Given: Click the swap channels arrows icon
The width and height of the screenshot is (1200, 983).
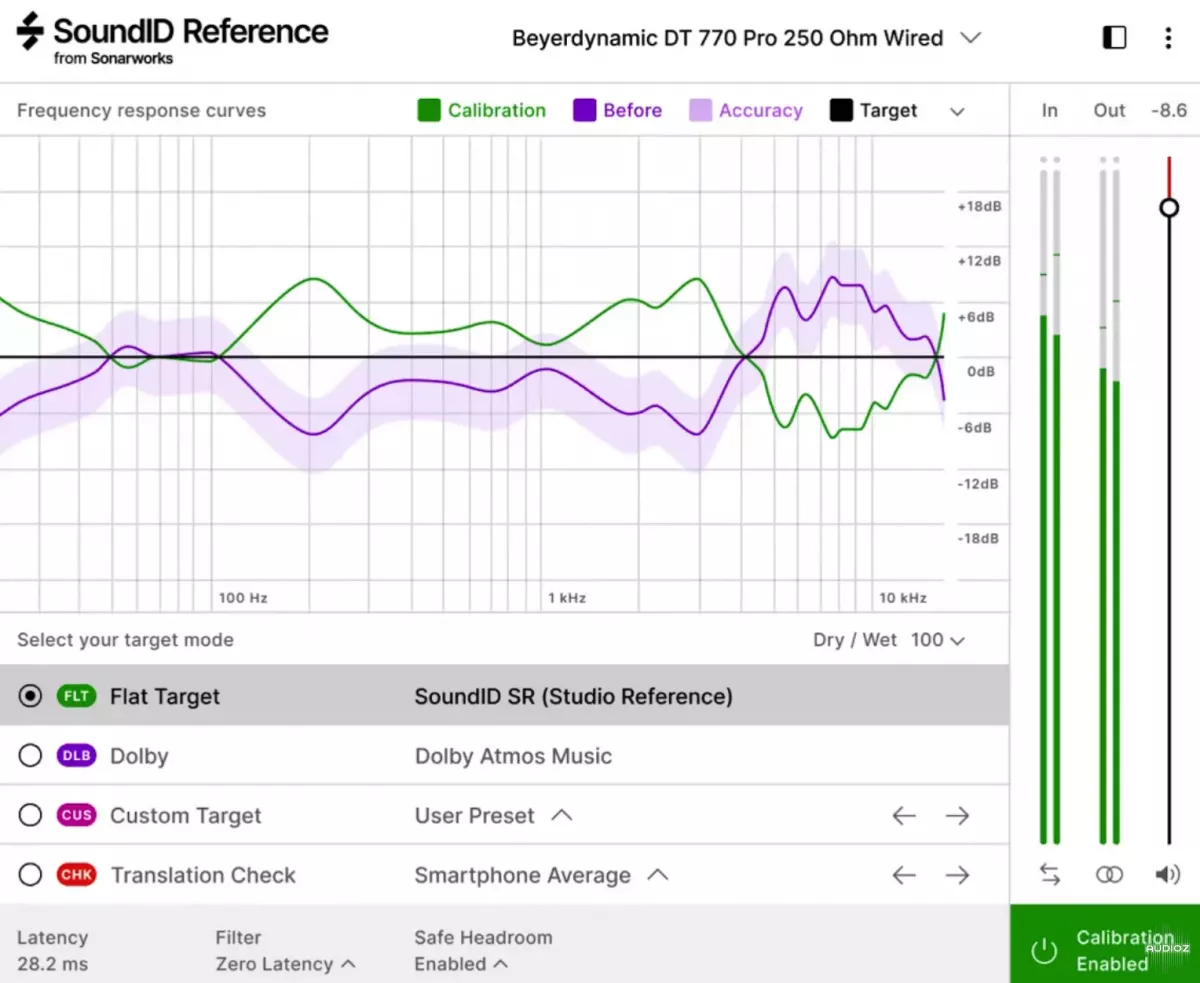Looking at the screenshot, I should [x=1050, y=875].
